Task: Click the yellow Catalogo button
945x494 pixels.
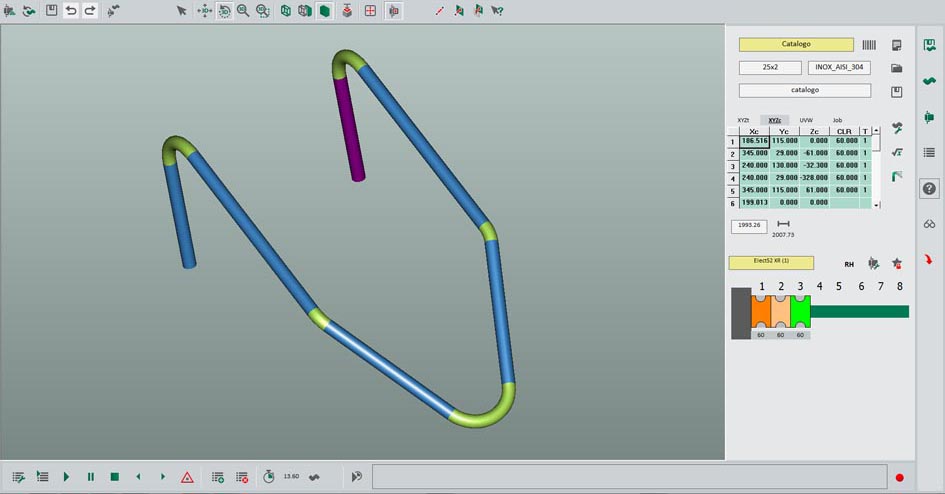Action: click(795, 45)
